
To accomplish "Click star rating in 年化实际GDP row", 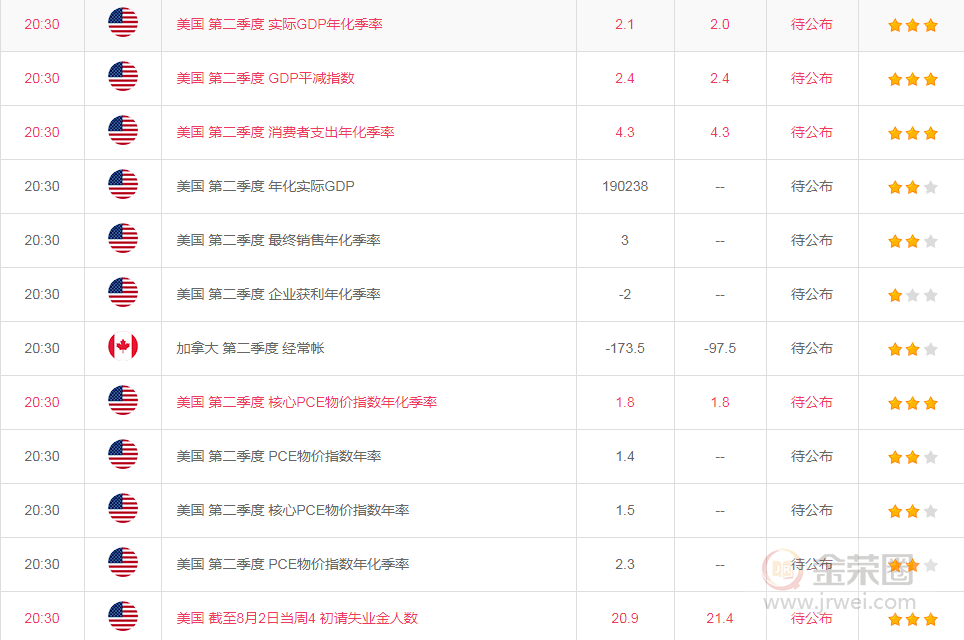I will coord(913,188).
